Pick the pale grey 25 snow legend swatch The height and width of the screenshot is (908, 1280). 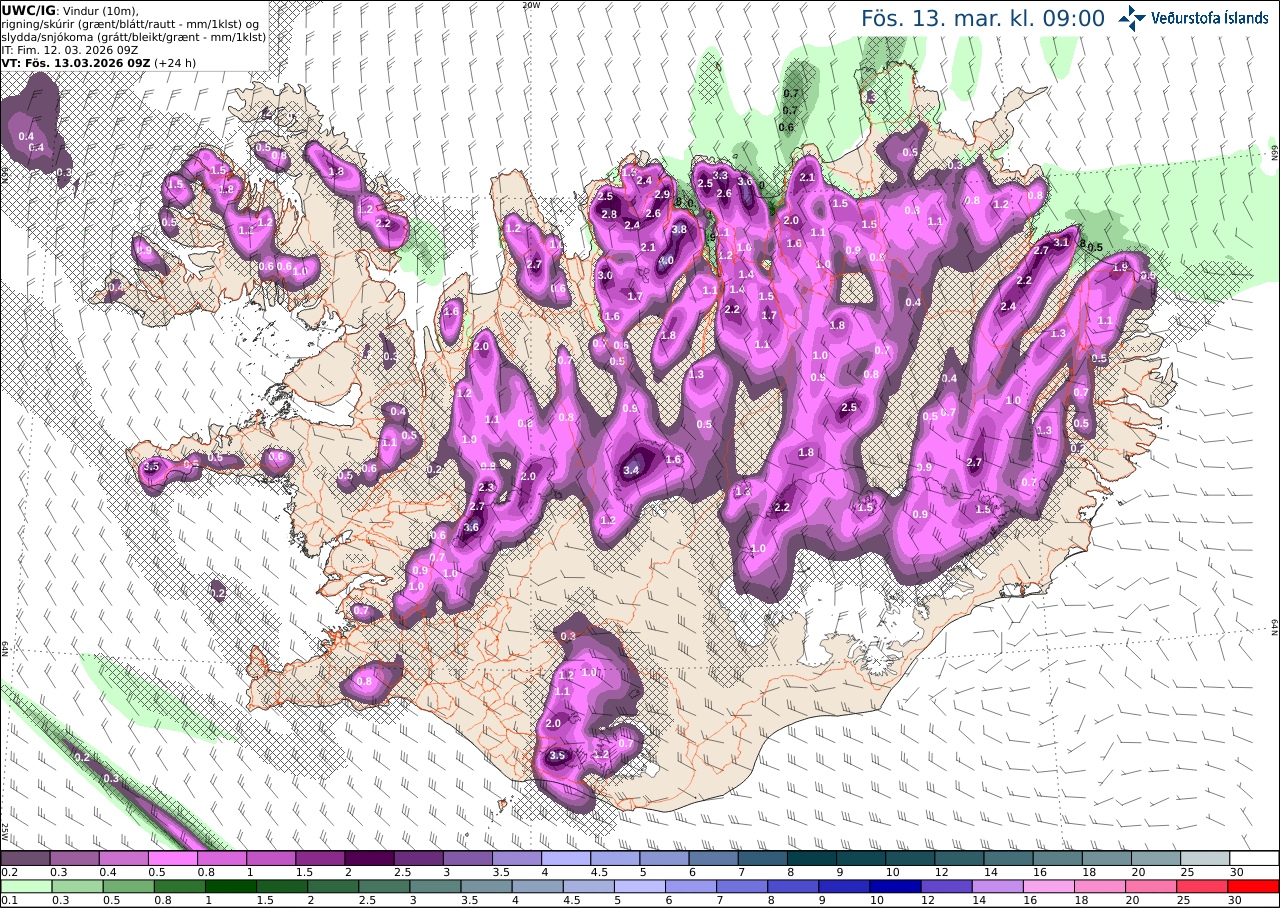pos(1205,858)
